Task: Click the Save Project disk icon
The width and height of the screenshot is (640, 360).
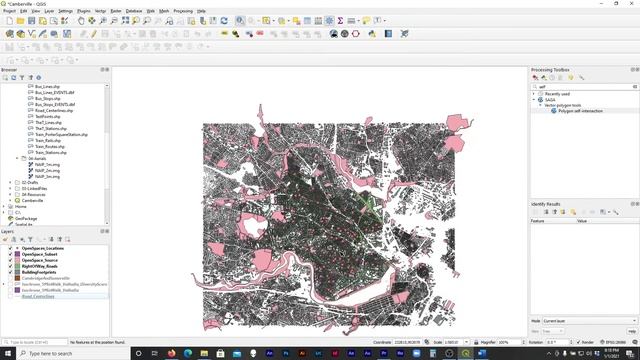Action: pos(31,20)
